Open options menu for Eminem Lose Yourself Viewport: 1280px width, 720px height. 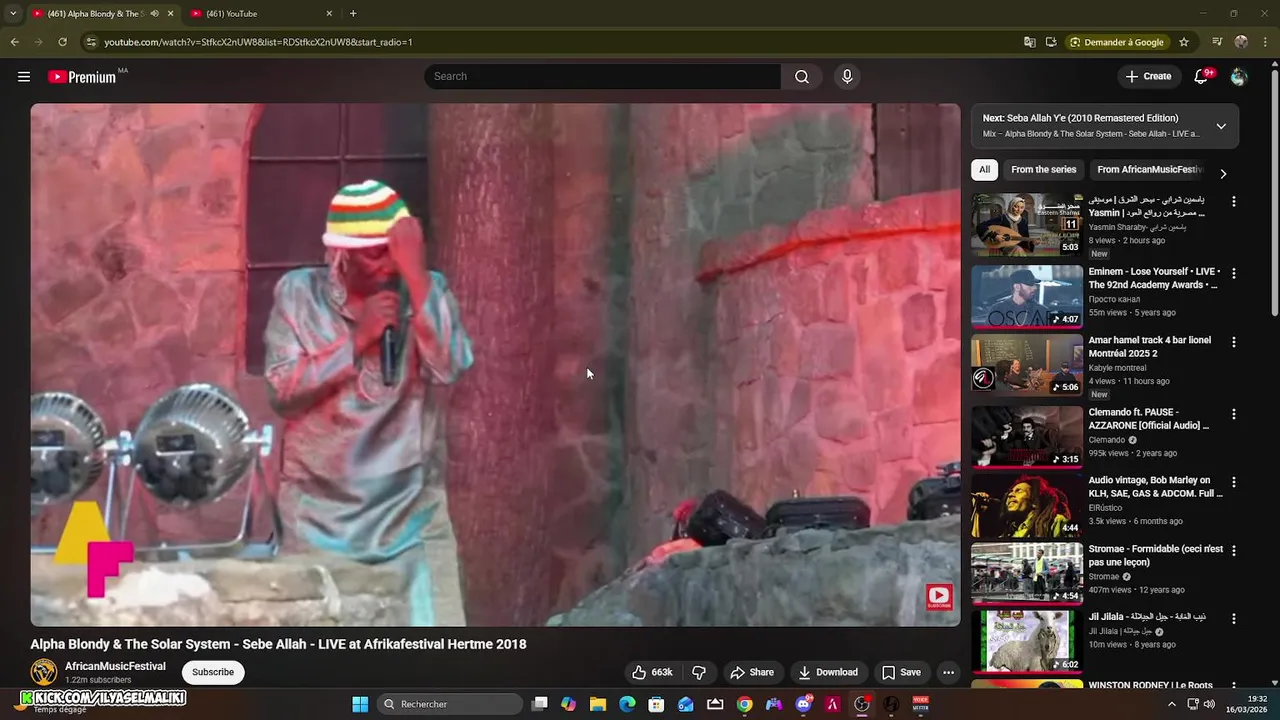(1233, 273)
